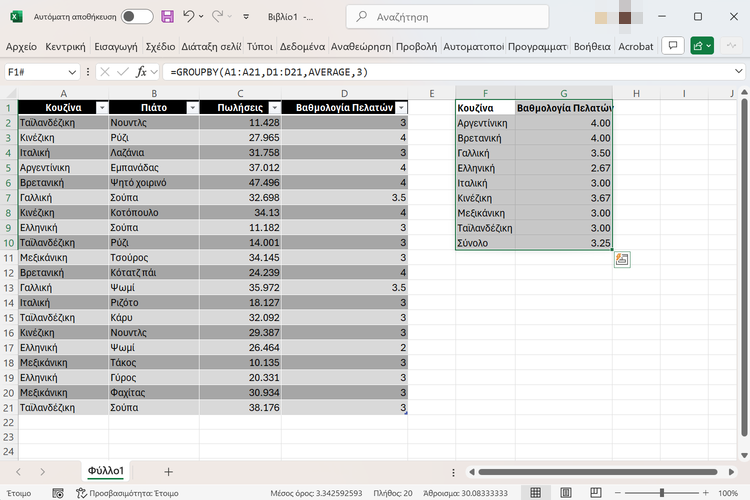Open the Πωλήσεις column filter dropdown
The width and height of the screenshot is (750, 500).
275,108
